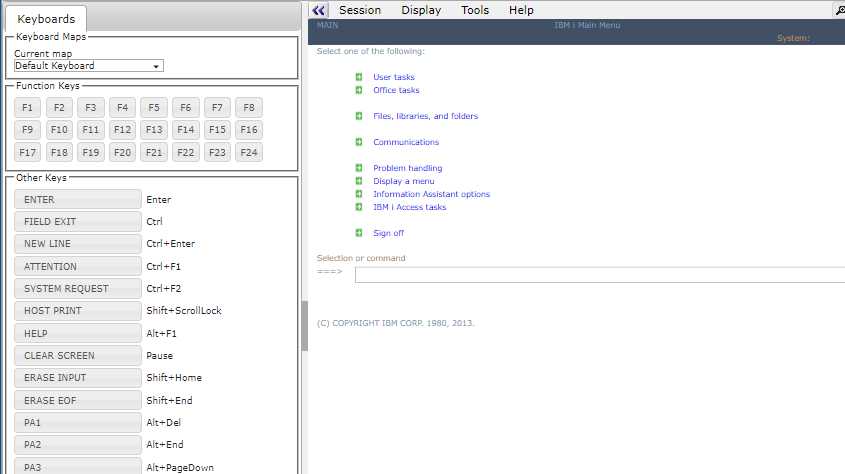Click the F7 function key button

click(217, 108)
